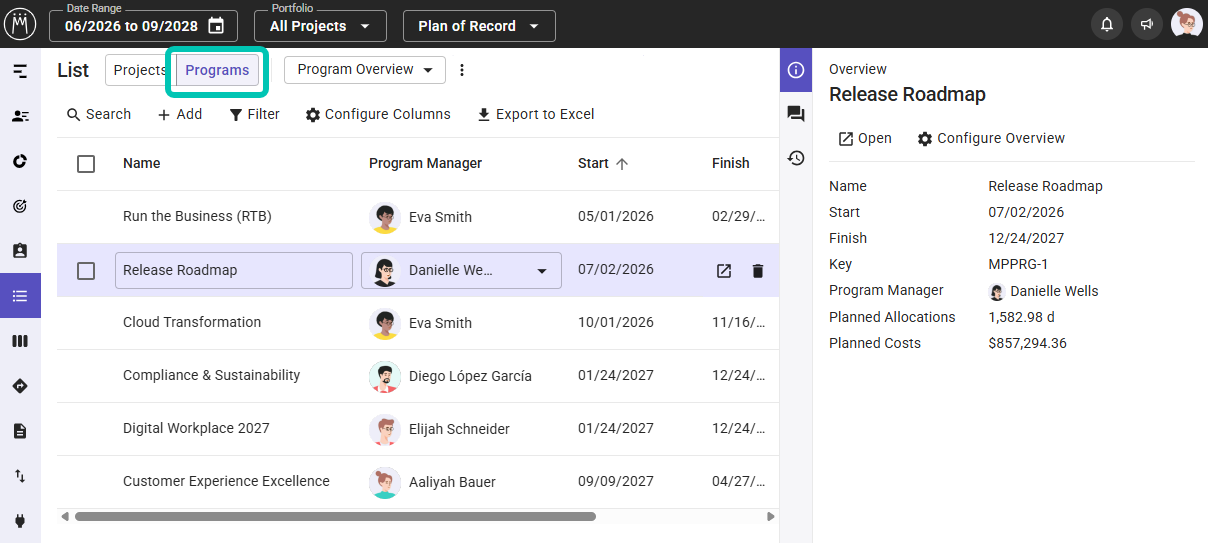This screenshot has width=1208, height=543.
Task: Open the Program Overview view dropdown
Action: point(365,70)
